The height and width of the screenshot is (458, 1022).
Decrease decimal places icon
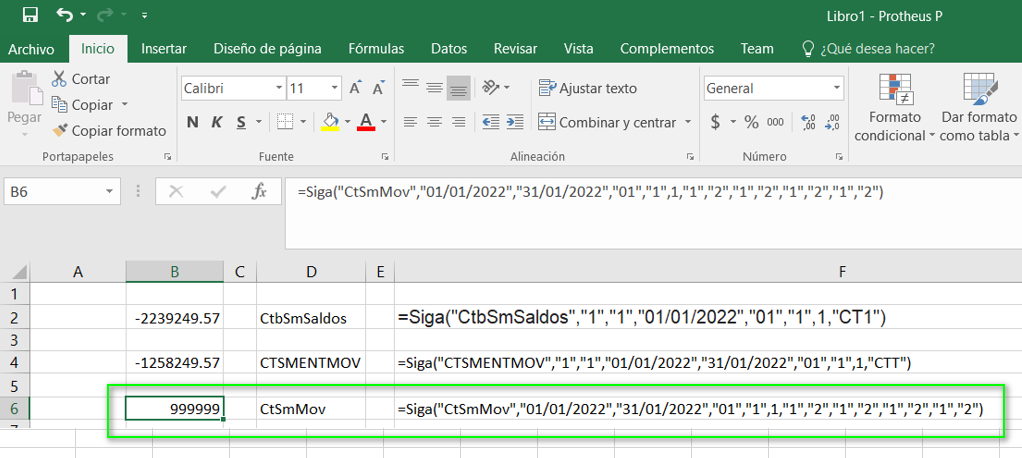(x=832, y=122)
